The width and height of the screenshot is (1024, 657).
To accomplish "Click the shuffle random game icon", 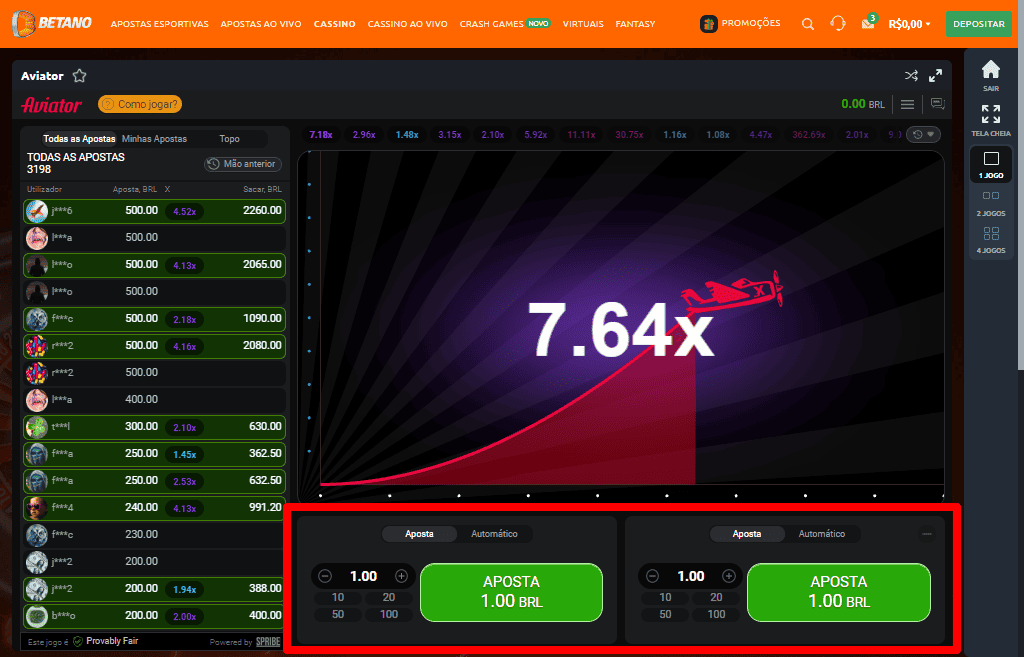I will click(911, 76).
